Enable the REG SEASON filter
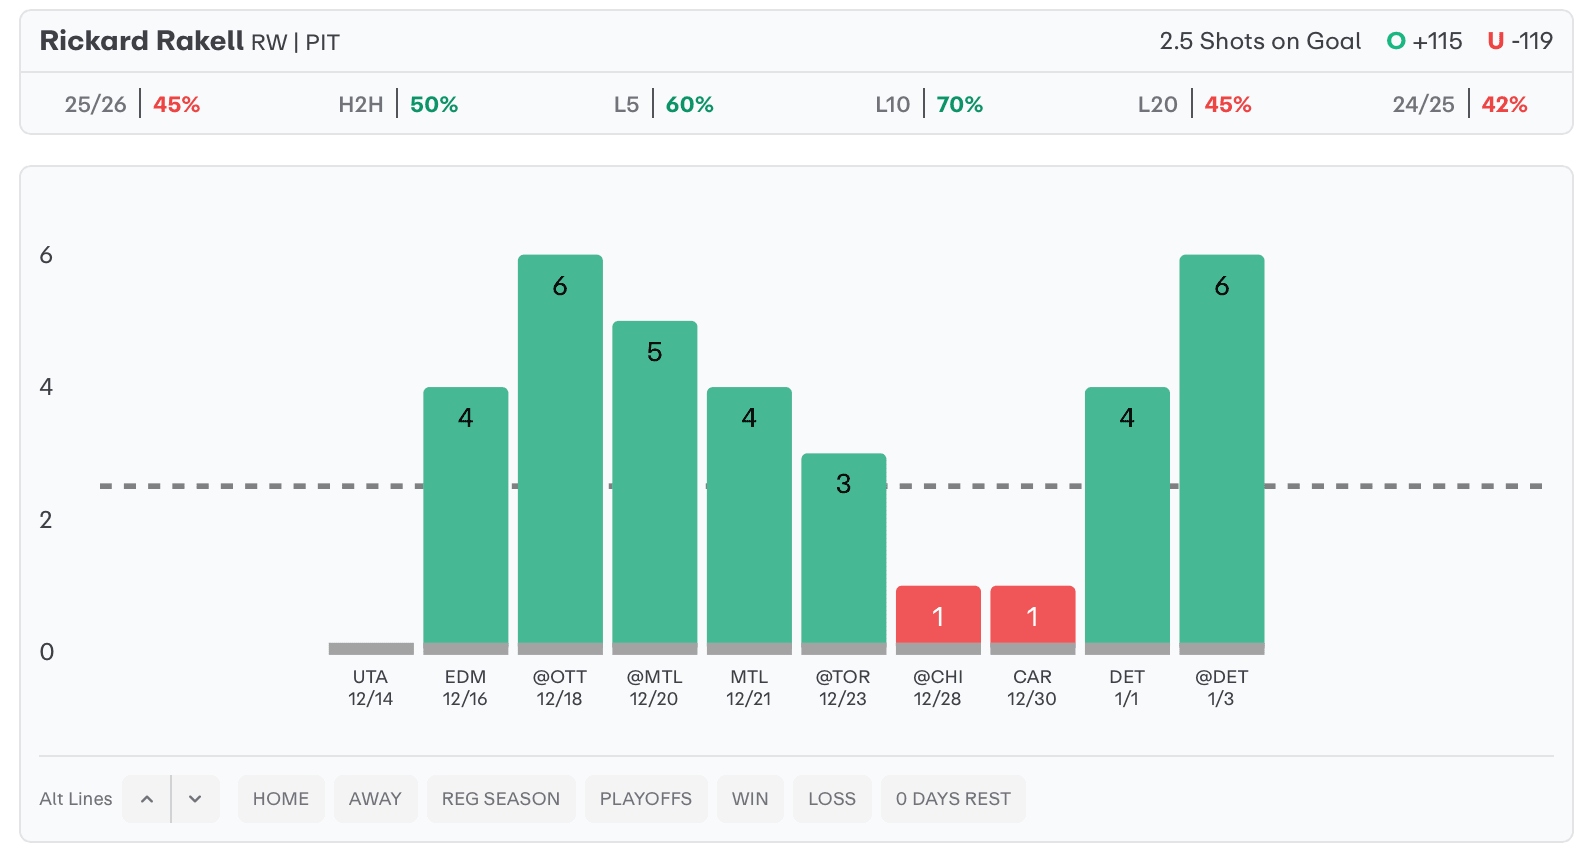This screenshot has height=860, width=1588. coord(501,799)
